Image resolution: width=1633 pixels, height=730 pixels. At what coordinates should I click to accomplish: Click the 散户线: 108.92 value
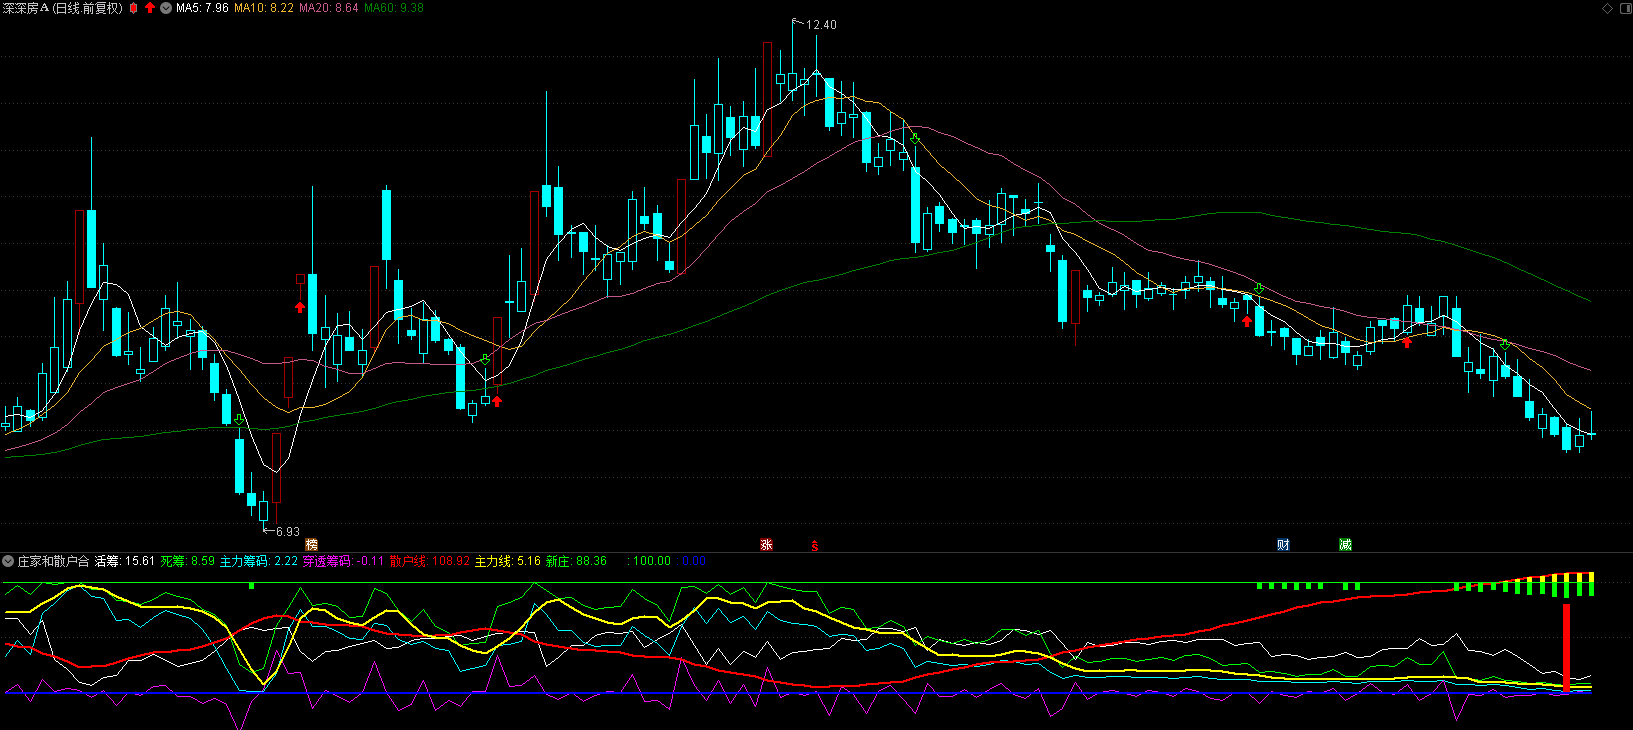tap(430, 561)
